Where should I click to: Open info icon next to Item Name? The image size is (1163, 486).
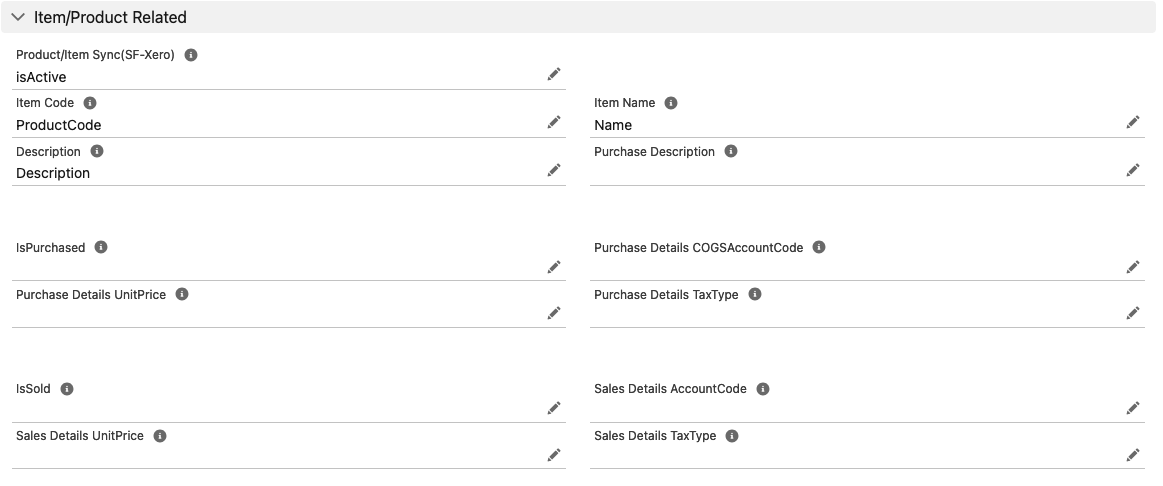pyautogui.click(x=671, y=103)
